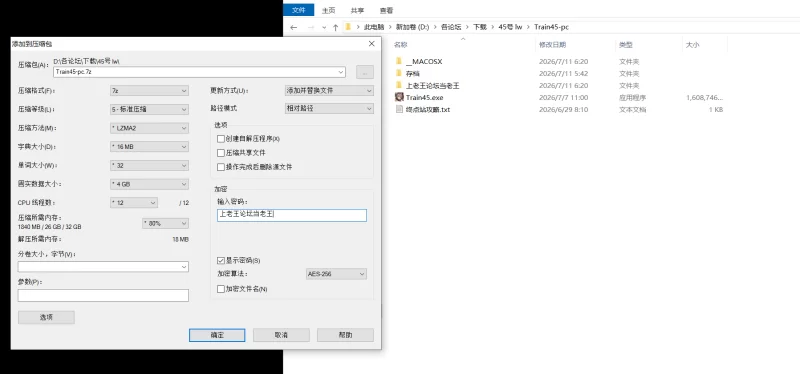Click the 终点站攻略.txt document icon
Image resolution: width=800 pixels, height=374 pixels.
pos(399,109)
